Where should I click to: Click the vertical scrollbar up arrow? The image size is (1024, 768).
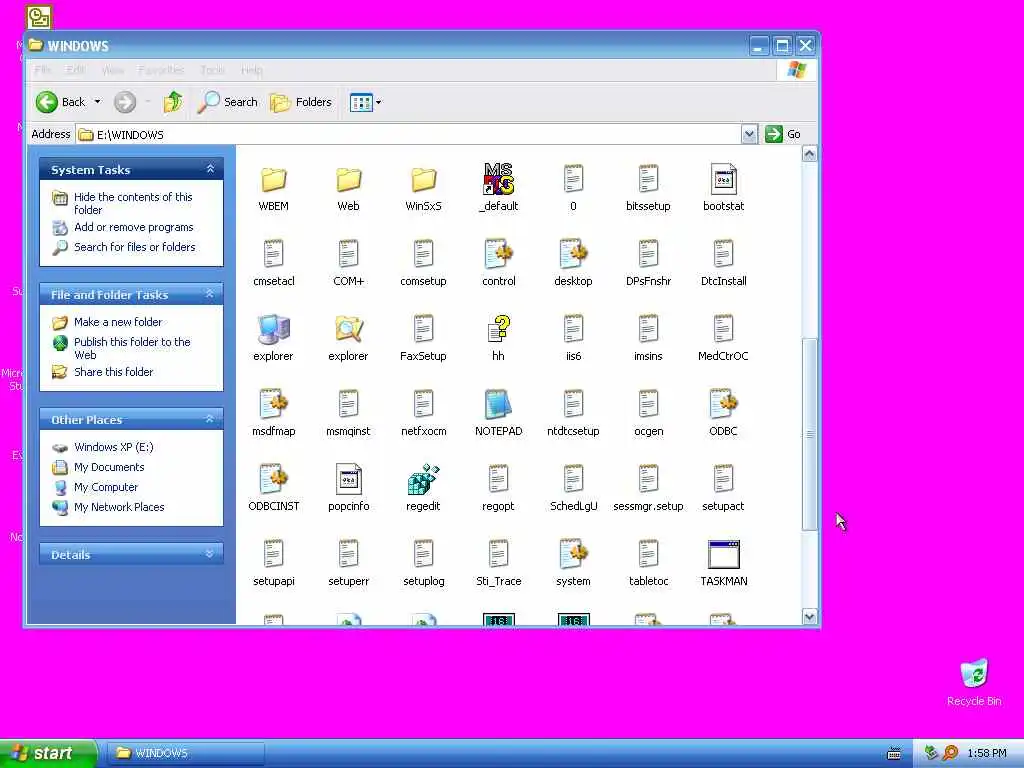[809, 154]
